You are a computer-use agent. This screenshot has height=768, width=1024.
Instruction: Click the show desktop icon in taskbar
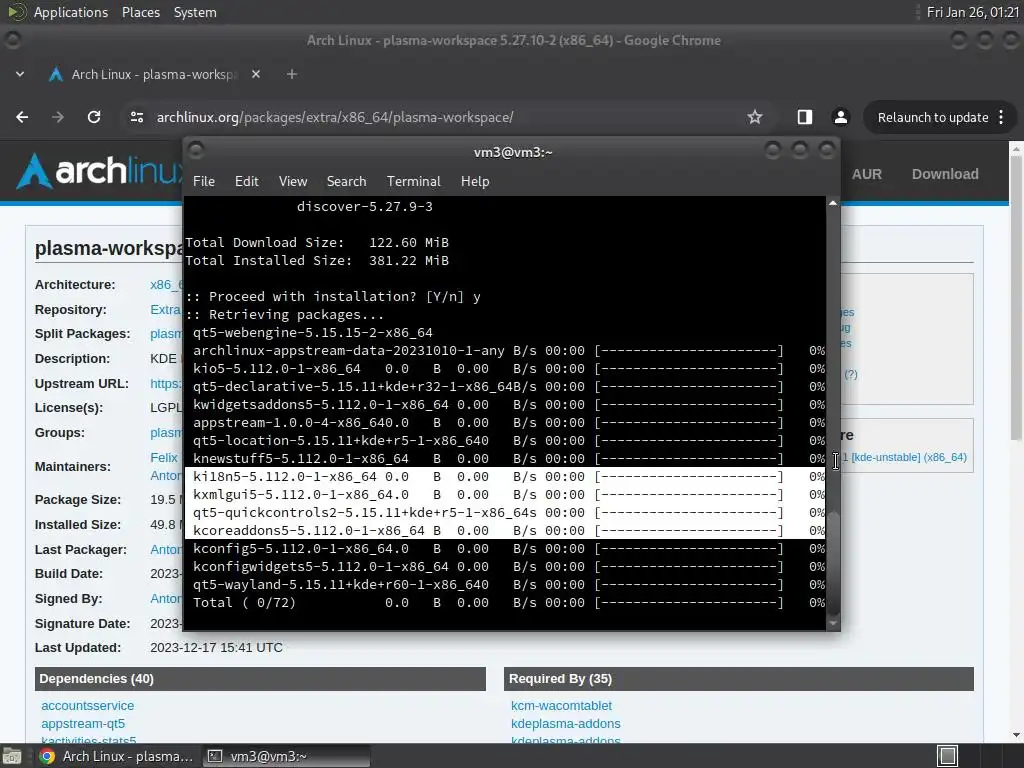click(x=11, y=756)
